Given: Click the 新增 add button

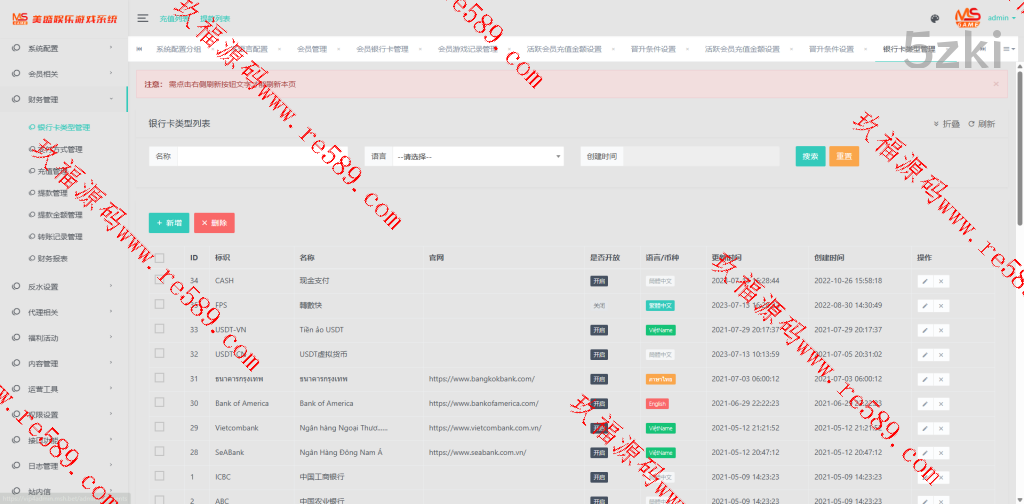Looking at the screenshot, I should click(168, 223).
